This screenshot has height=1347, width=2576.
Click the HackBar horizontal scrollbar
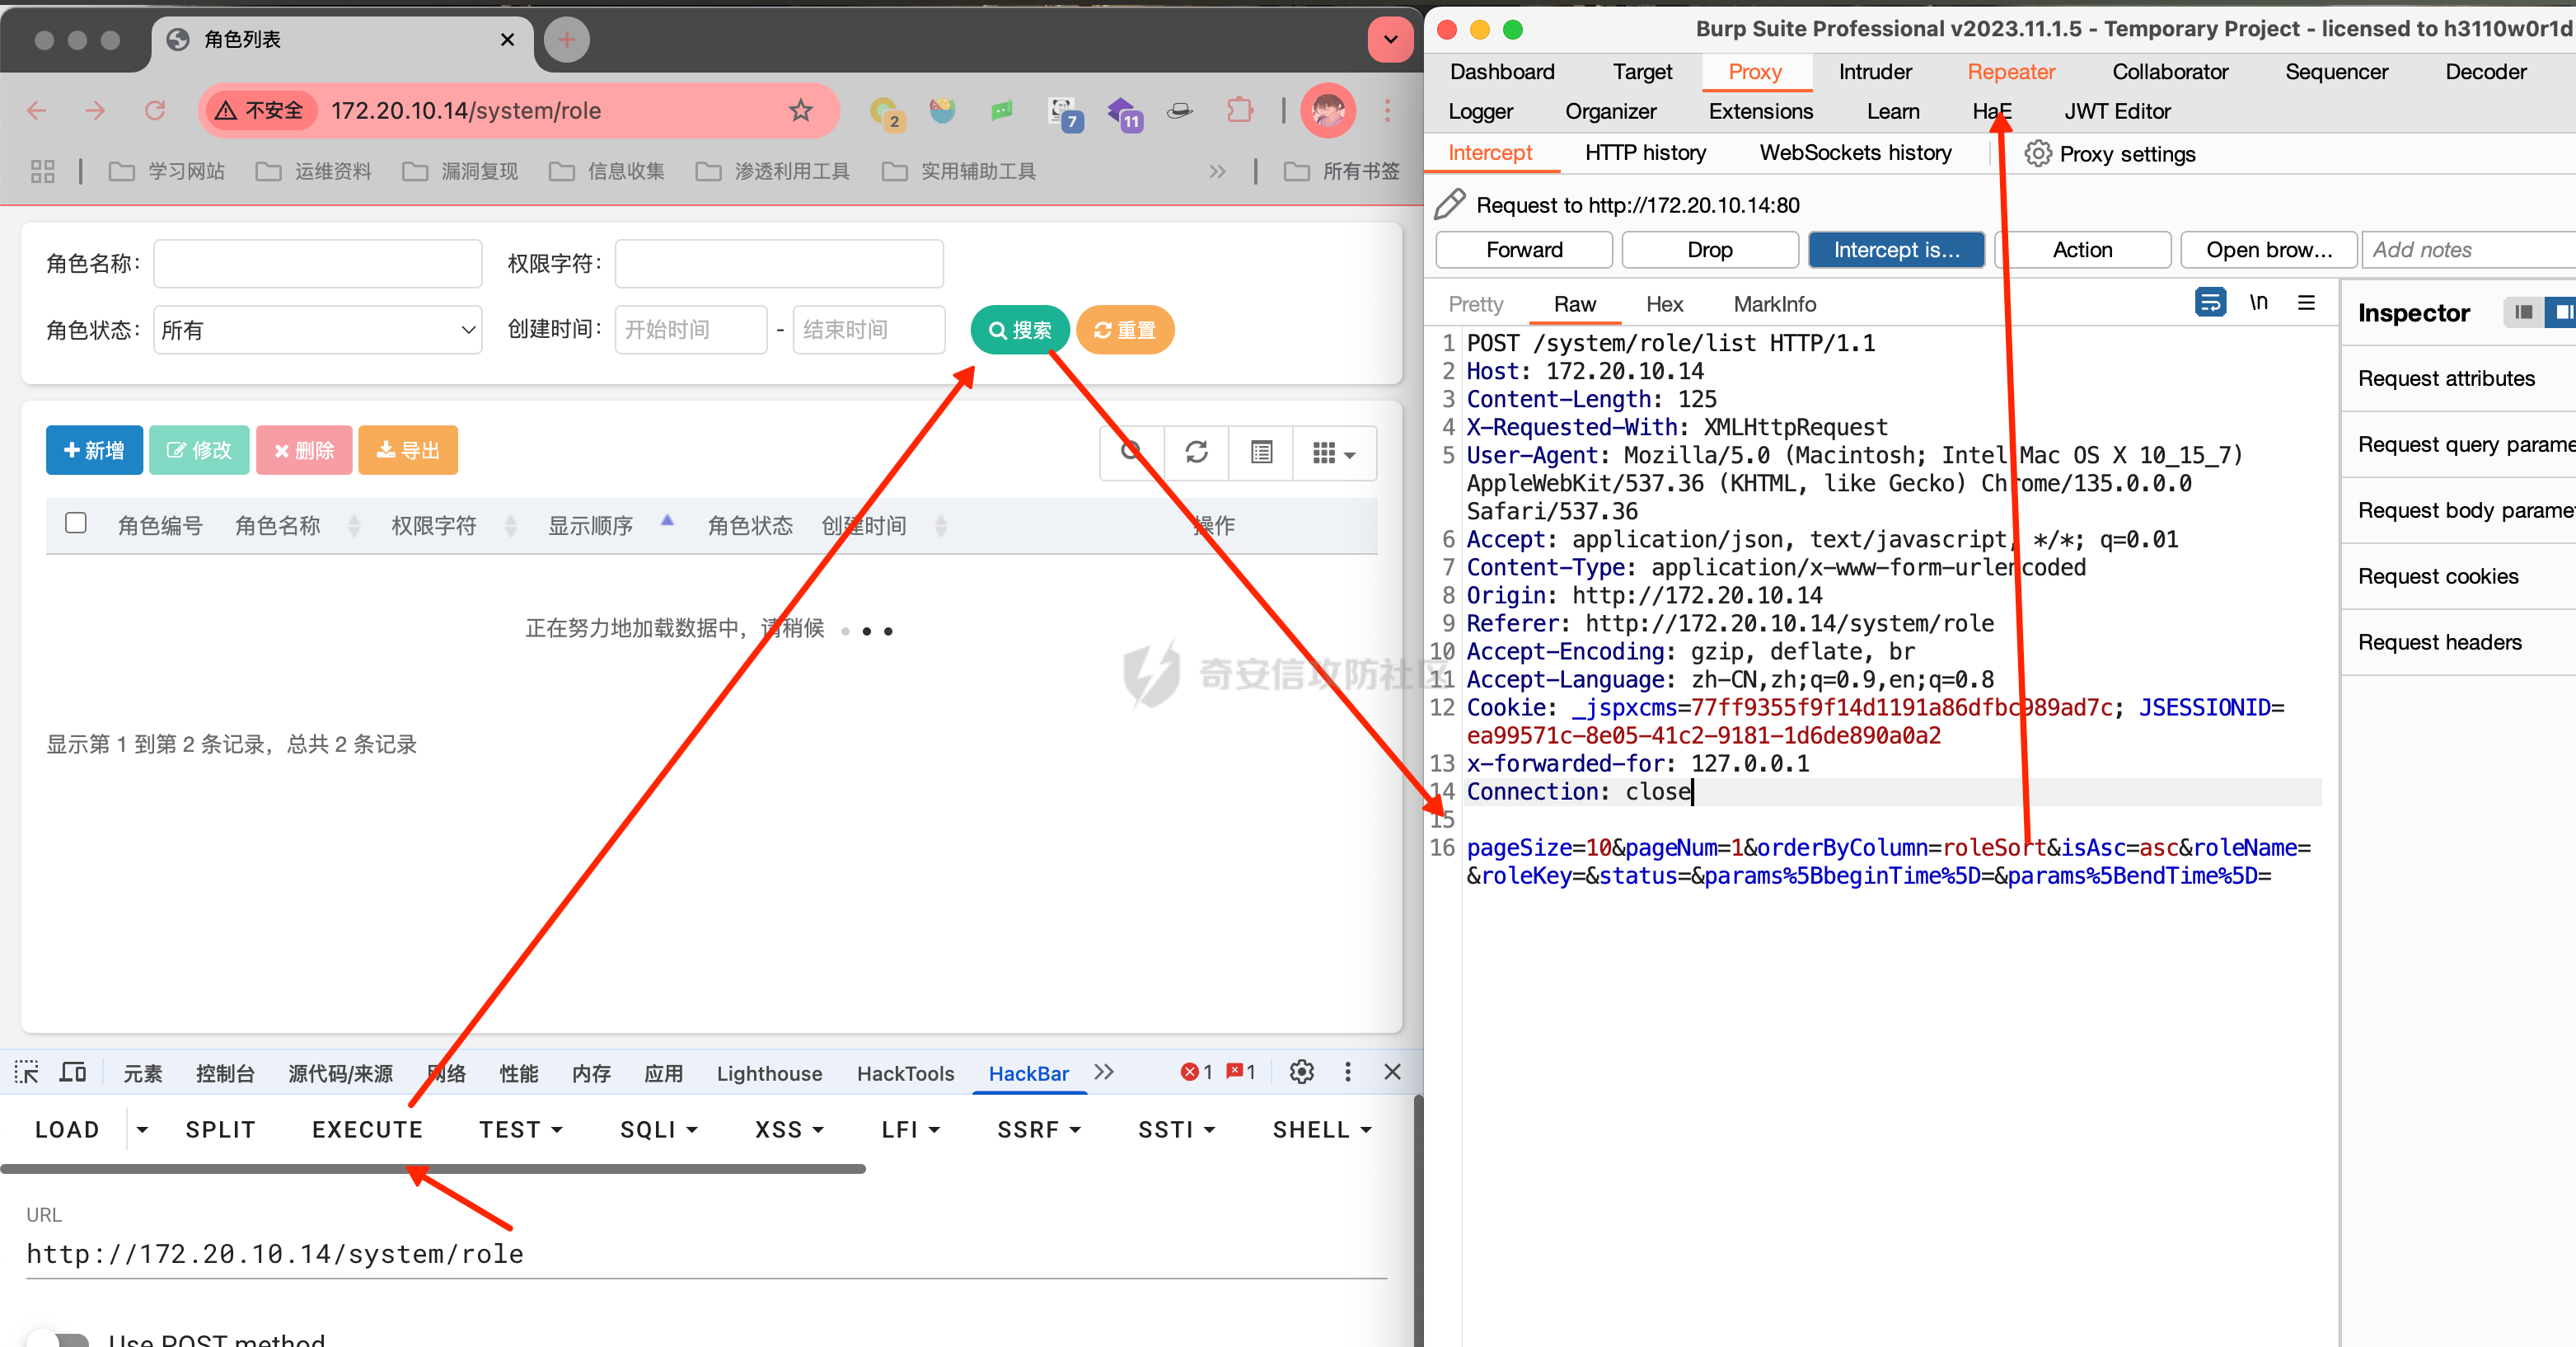(x=432, y=1168)
